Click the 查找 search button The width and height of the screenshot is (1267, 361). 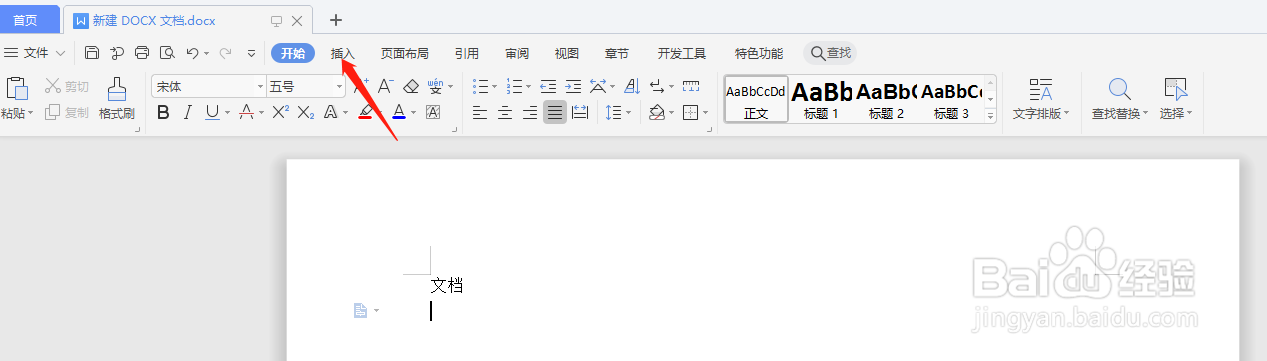point(830,53)
